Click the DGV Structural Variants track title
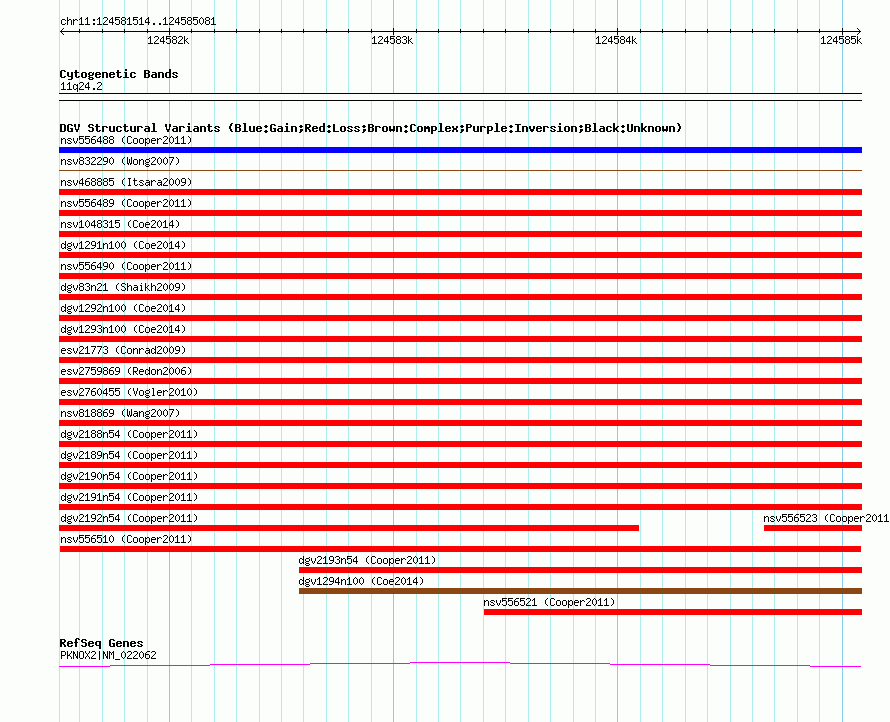 371,128
